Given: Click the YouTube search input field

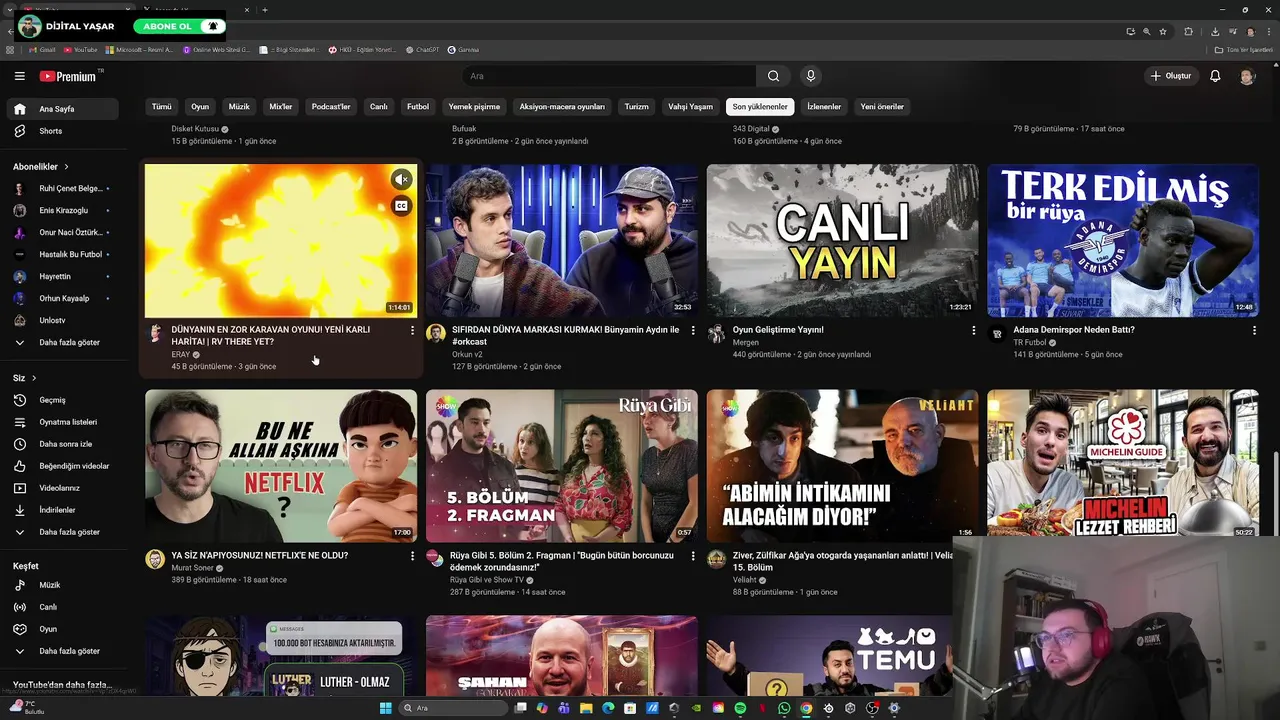Looking at the screenshot, I should 610,76.
